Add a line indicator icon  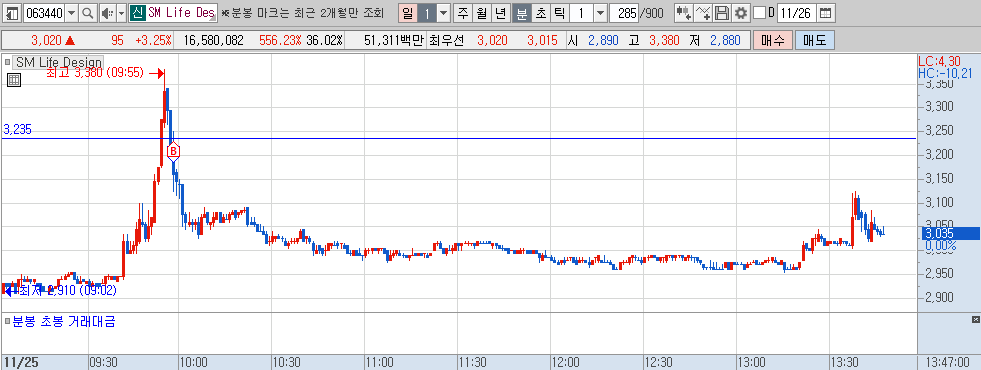(704, 13)
